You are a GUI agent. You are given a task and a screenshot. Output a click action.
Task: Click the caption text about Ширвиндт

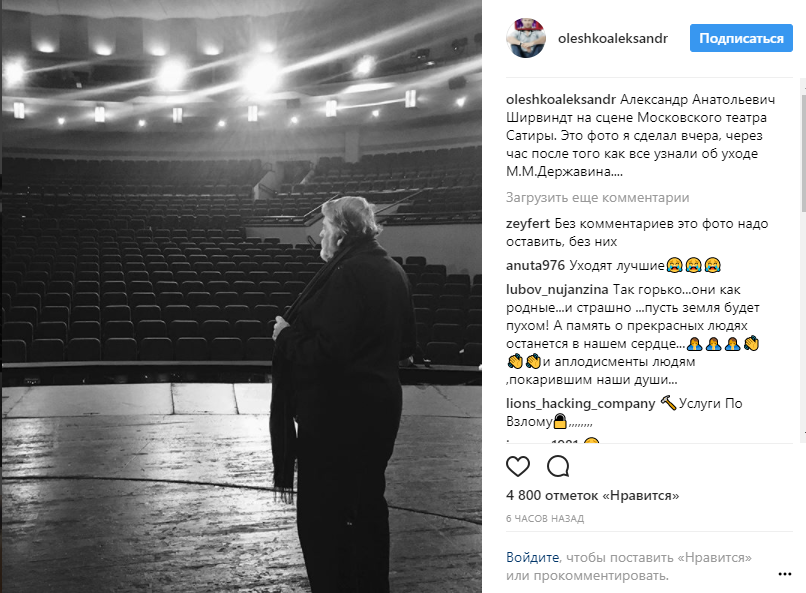tap(640, 136)
